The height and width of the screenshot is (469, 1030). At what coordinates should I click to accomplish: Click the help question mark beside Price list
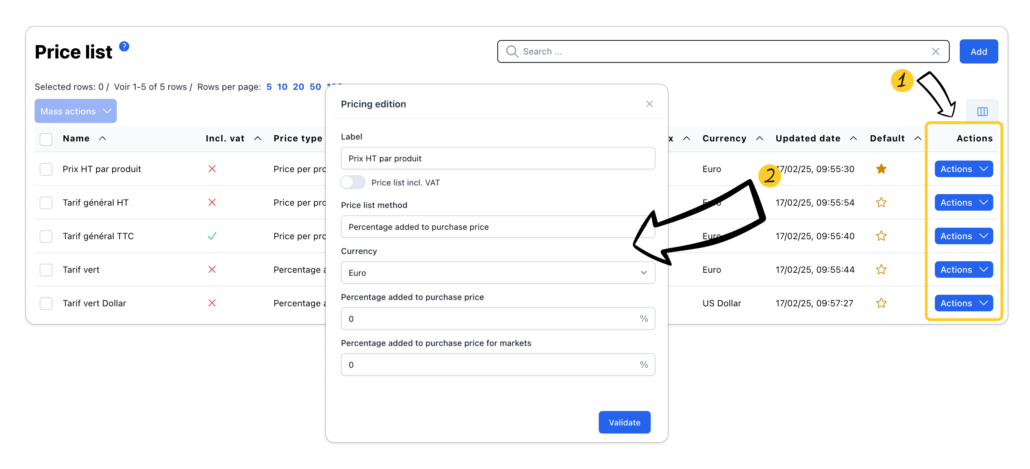pos(124,46)
